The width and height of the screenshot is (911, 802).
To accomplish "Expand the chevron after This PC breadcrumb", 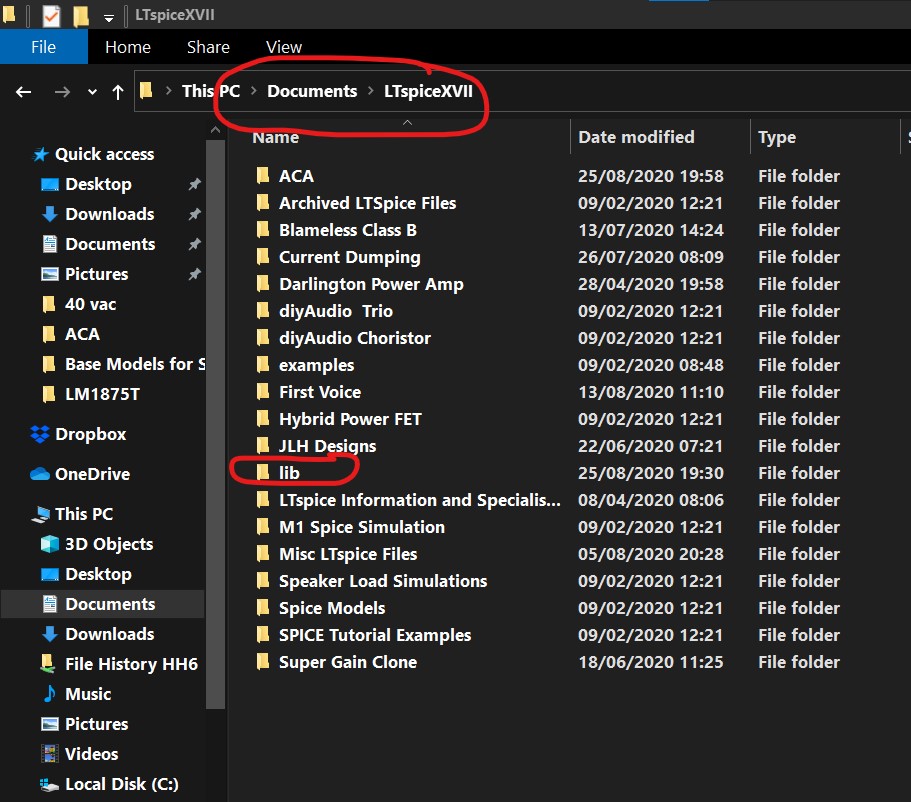I will [x=254, y=91].
